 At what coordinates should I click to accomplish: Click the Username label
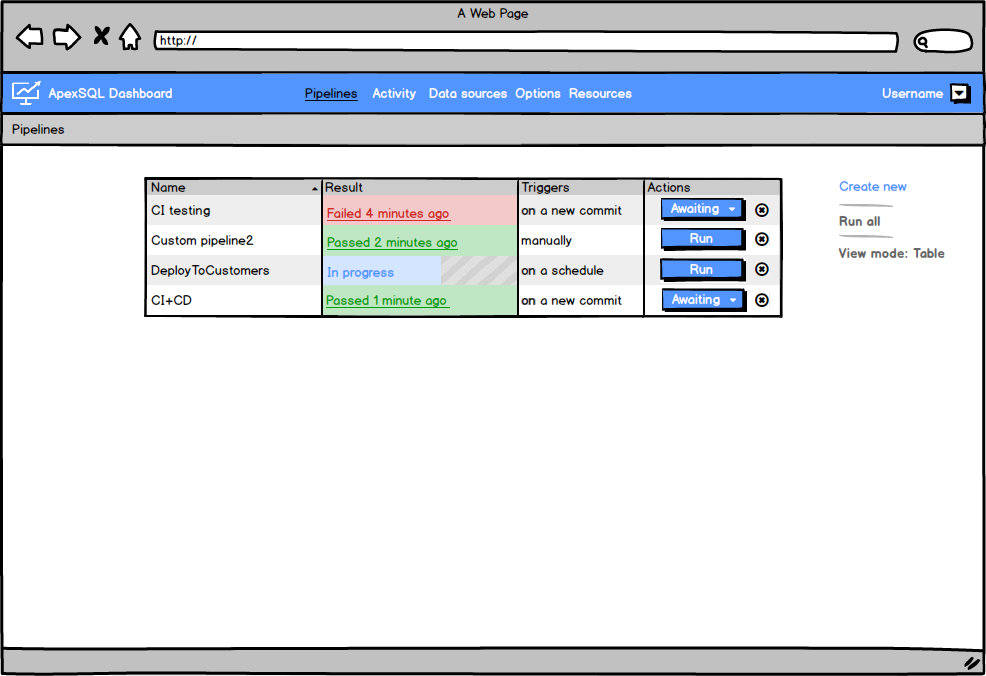[912, 93]
